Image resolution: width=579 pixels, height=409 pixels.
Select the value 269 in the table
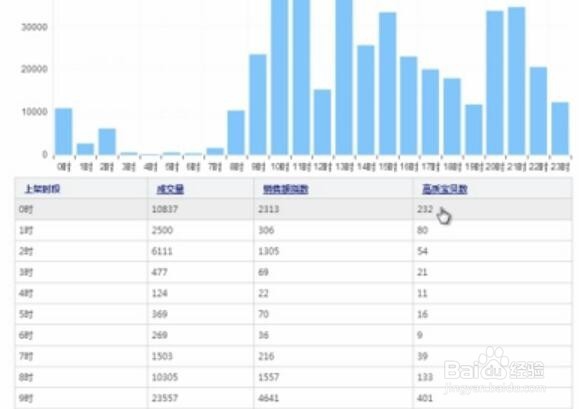160,335
